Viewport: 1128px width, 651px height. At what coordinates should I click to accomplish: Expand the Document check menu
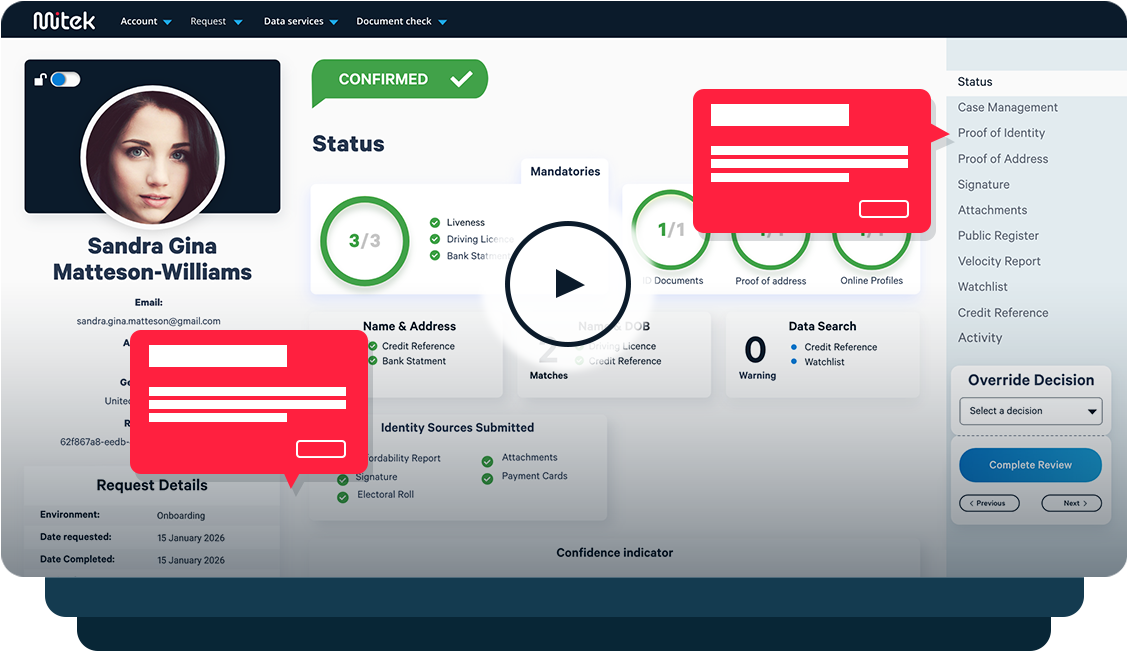click(x=401, y=22)
